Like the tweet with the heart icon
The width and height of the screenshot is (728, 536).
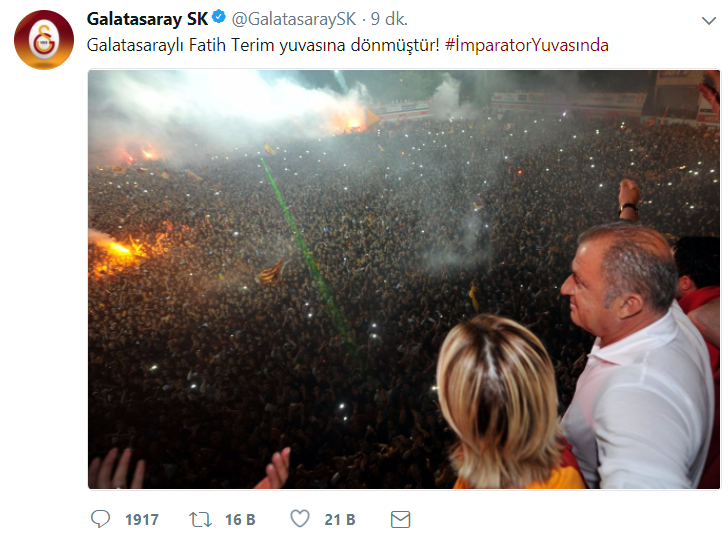pyautogui.click(x=300, y=519)
